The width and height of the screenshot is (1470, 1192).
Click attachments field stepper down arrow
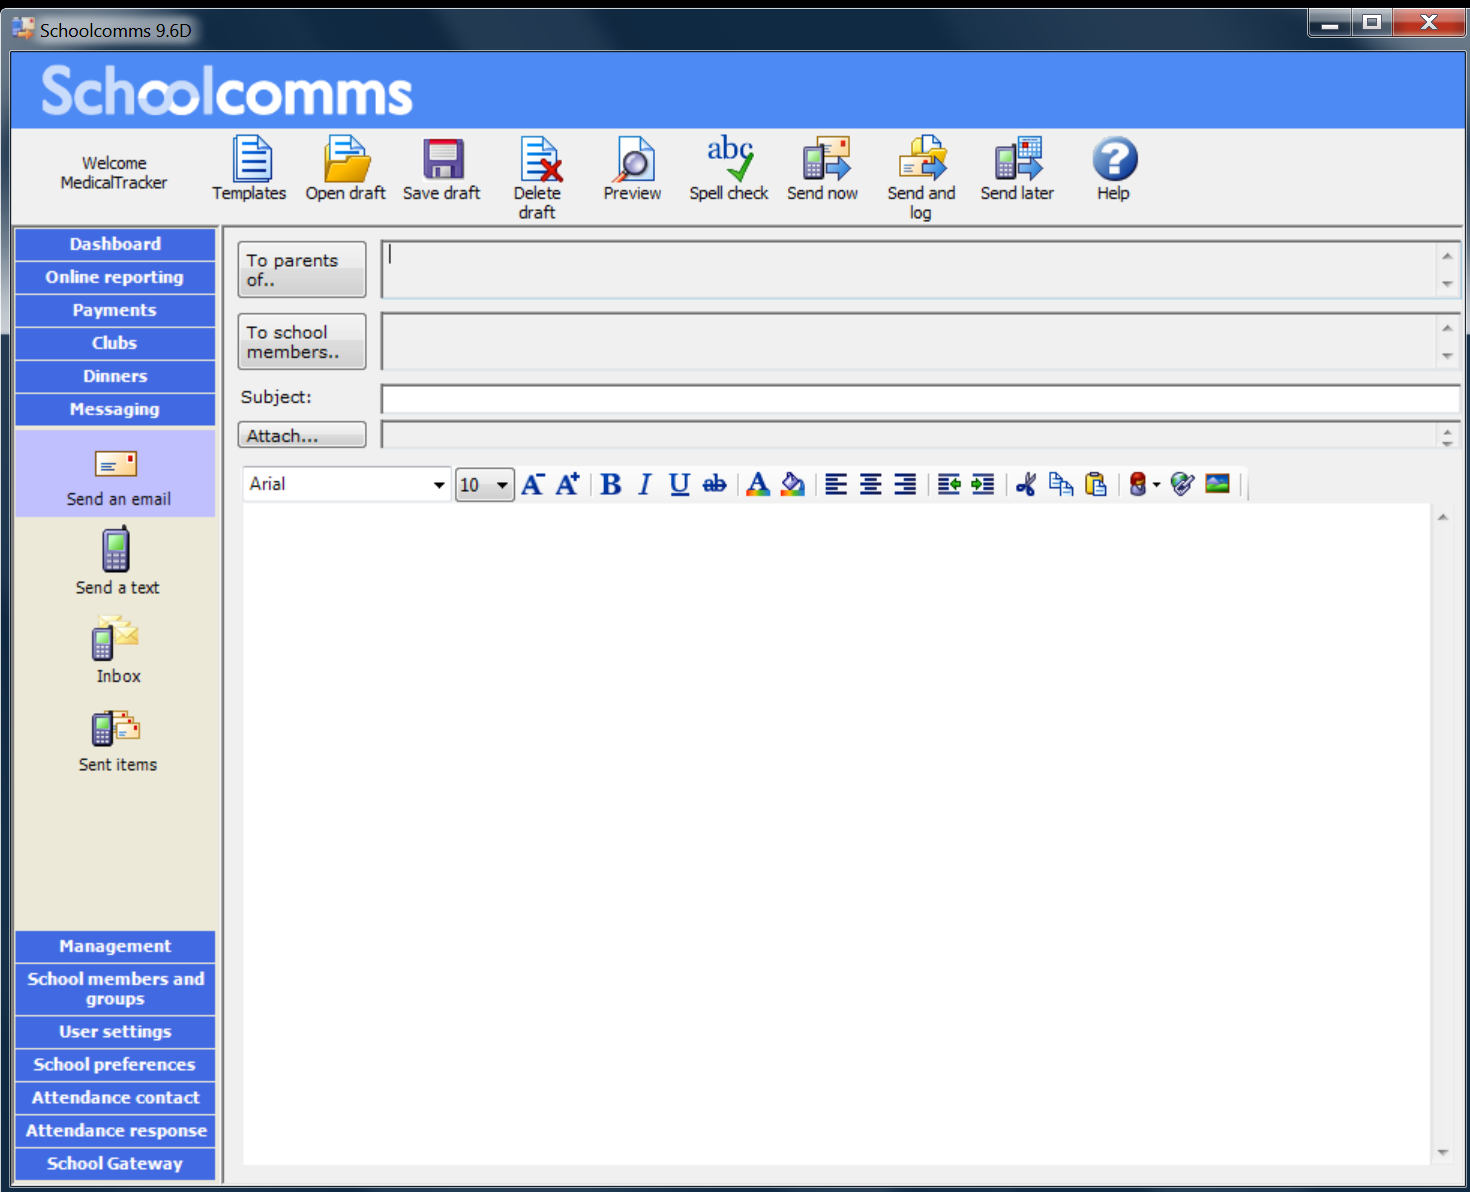point(1447,441)
